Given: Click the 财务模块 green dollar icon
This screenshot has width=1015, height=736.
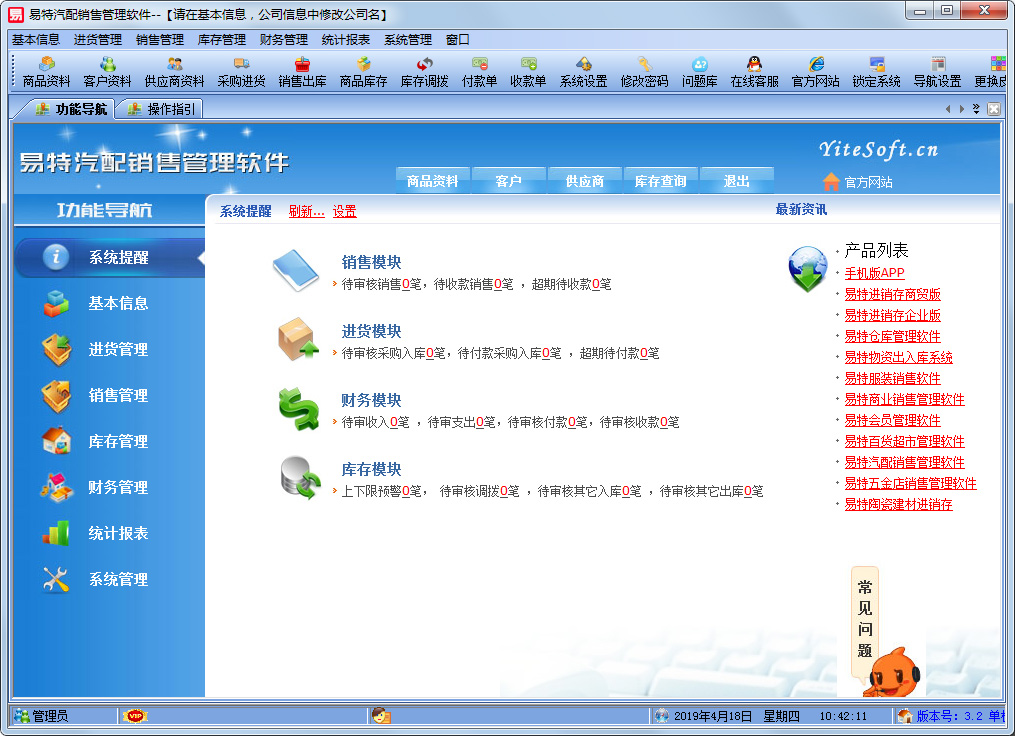Looking at the screenshot, I should point(298,408).
